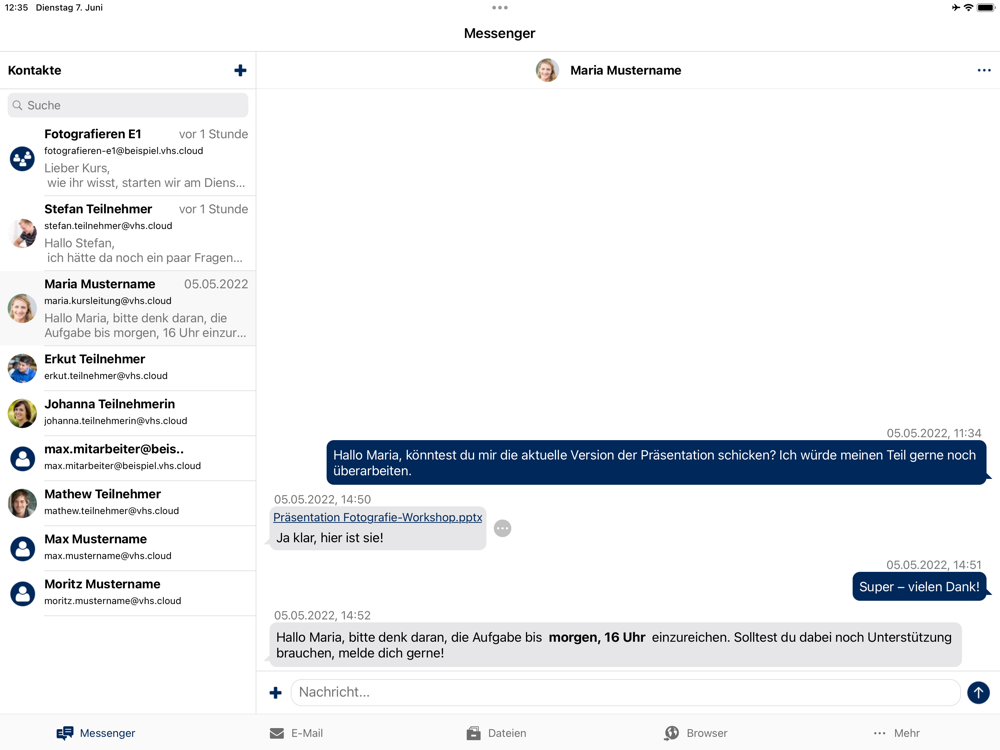The height and width of the screenshot is (750, 1000).
Task: Click max.mitarbeiter default avatar icon
Action: tap(22, 458)
